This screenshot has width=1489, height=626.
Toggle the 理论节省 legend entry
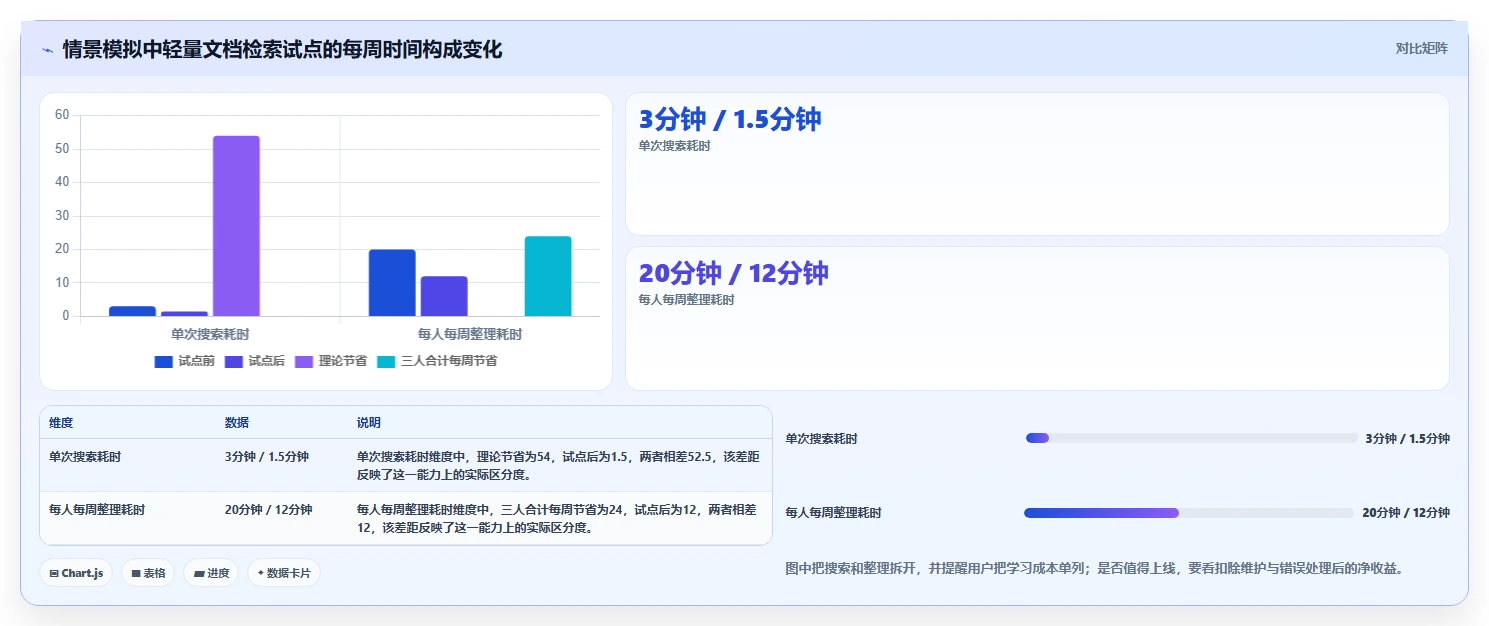pos(331,361)
